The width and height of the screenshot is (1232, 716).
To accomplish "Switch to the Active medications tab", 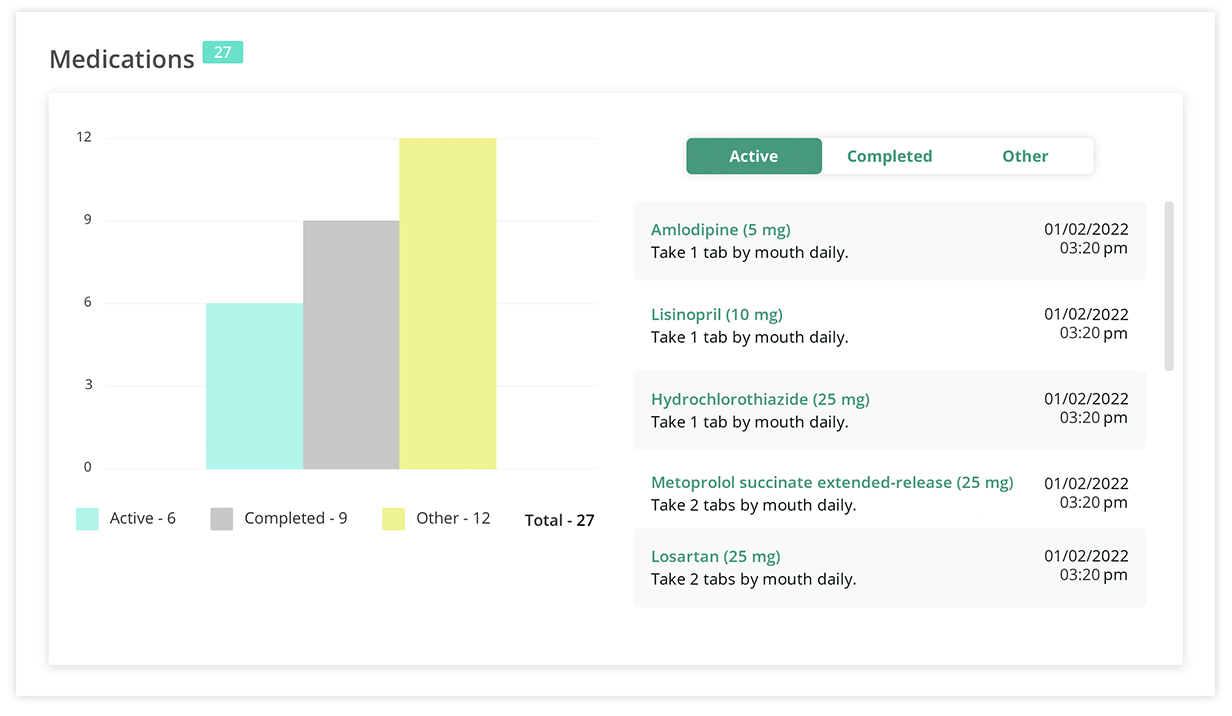I will coord(753,156).
